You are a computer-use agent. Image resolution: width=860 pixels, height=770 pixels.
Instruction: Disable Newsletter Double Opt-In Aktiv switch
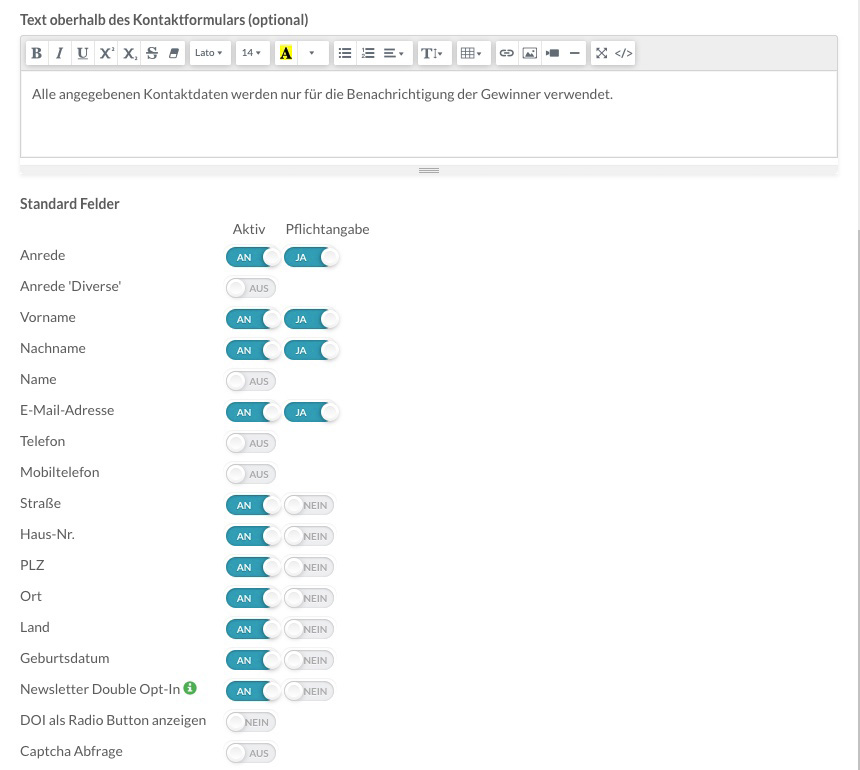click(253, 691)
